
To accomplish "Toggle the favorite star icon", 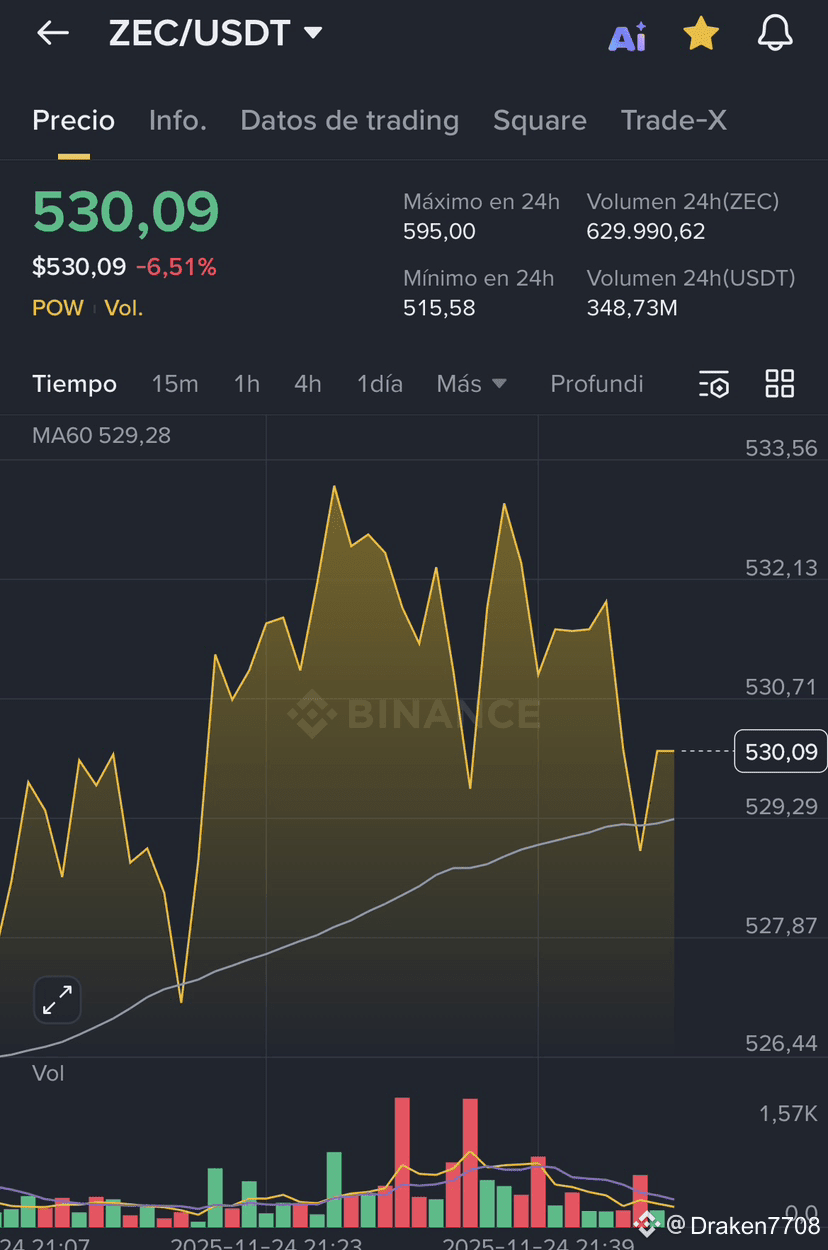I will click(x=701, y=35).
